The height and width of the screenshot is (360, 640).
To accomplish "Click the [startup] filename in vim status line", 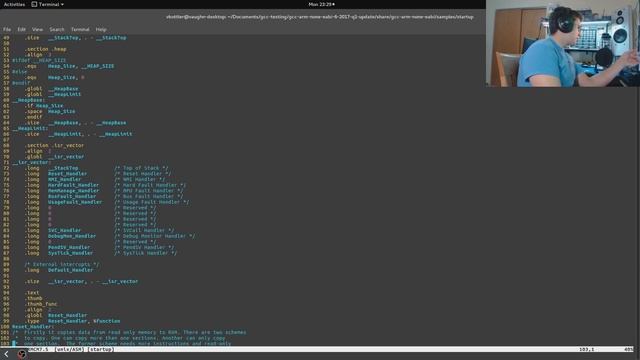I will [100, 349].
